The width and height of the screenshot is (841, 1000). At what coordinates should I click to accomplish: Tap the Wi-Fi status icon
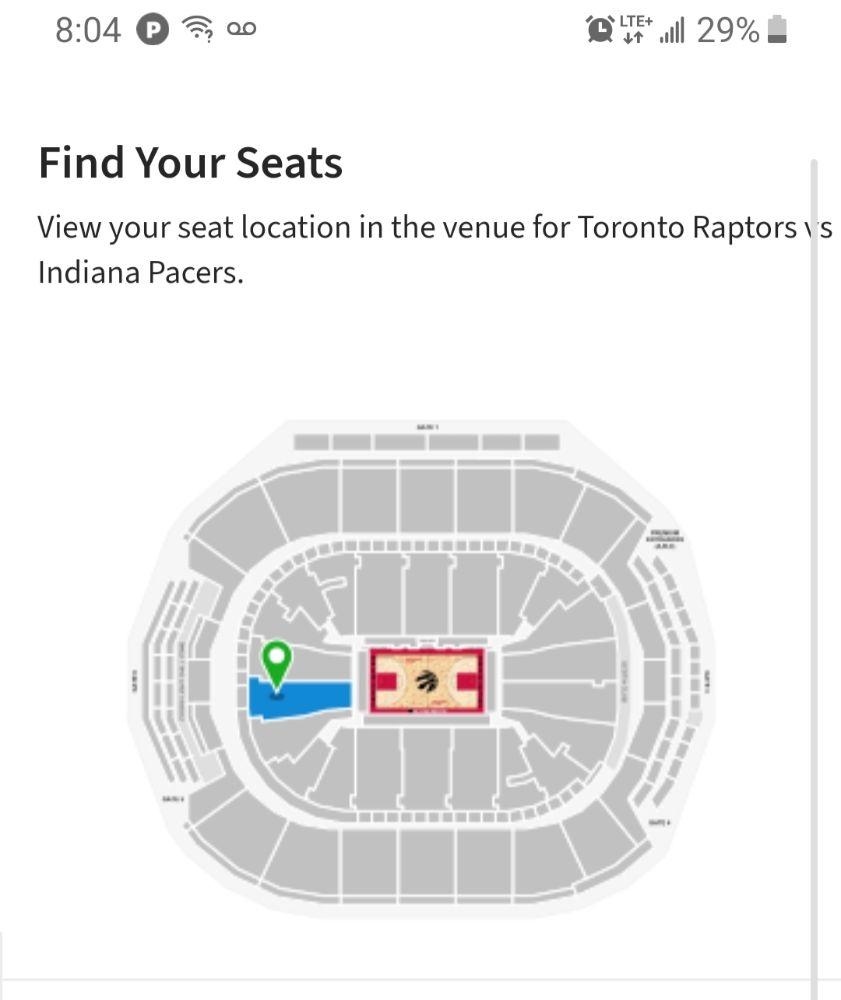[198, 30]
